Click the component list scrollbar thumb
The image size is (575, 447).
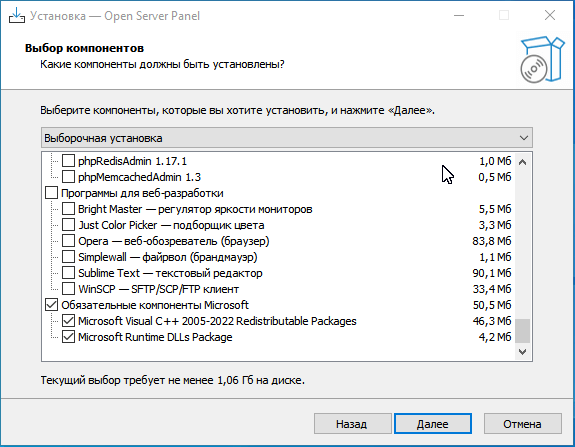(x=523, y=331)
